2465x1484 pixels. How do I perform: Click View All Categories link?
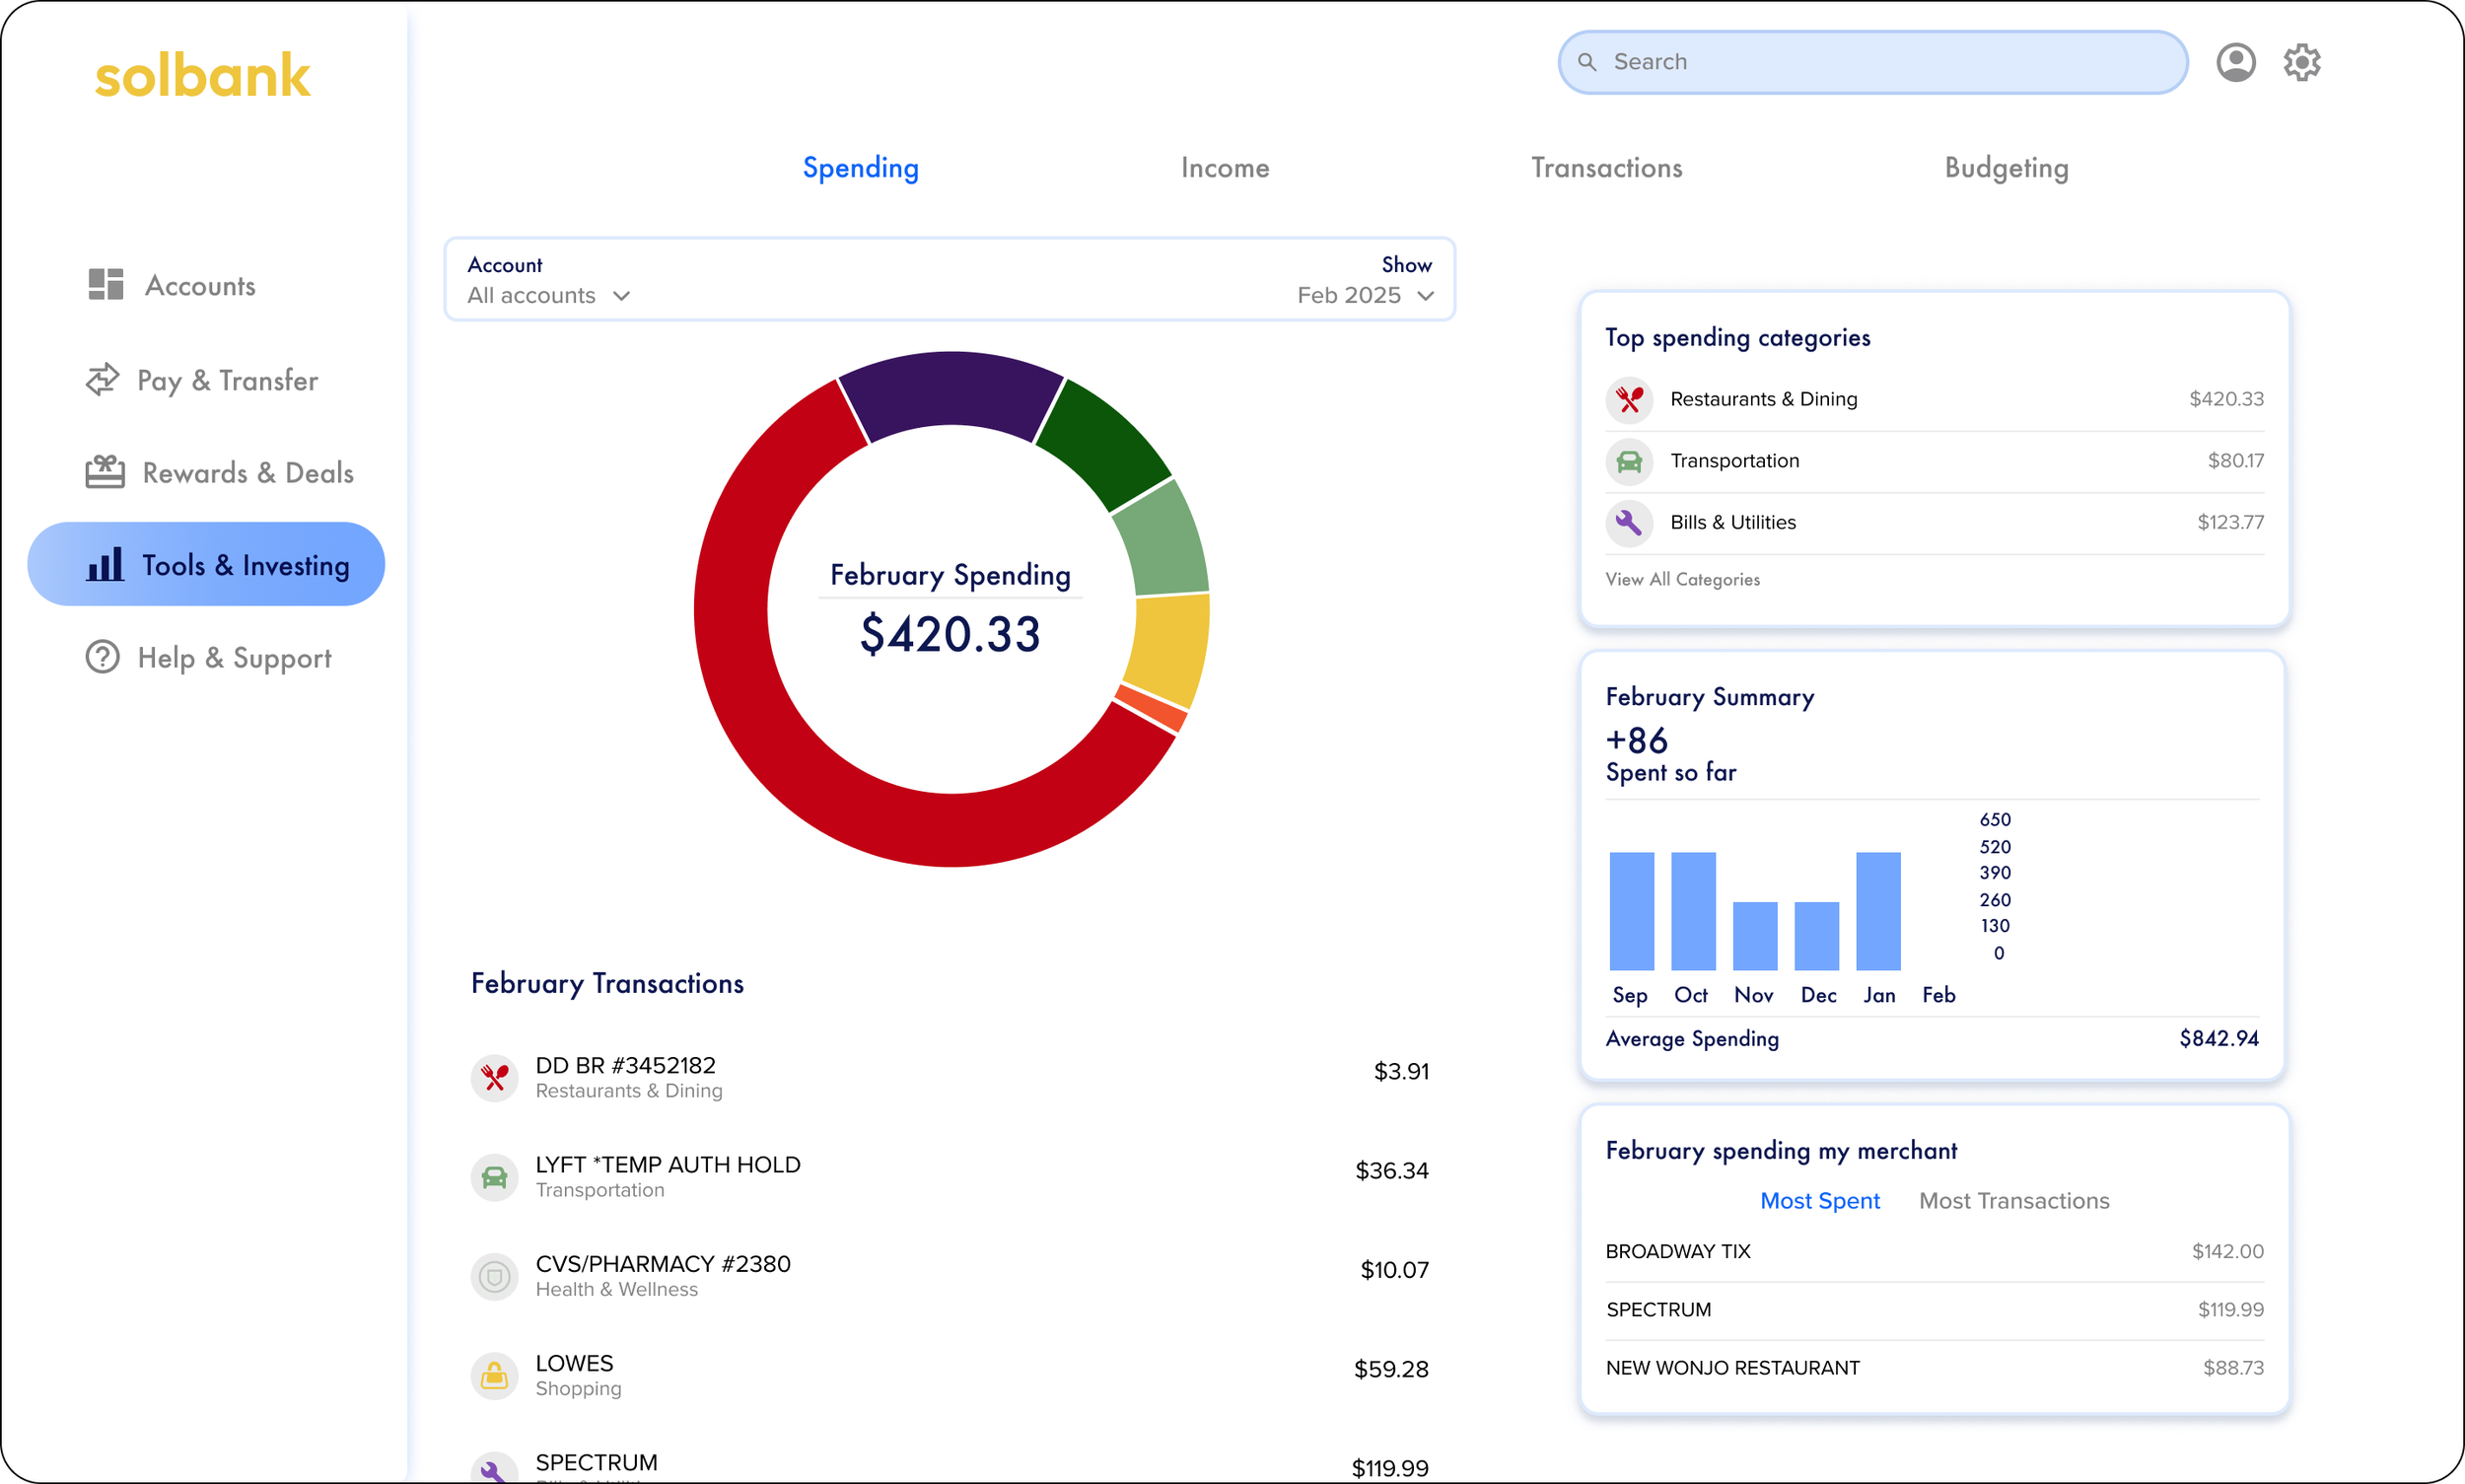[1682, 580]
